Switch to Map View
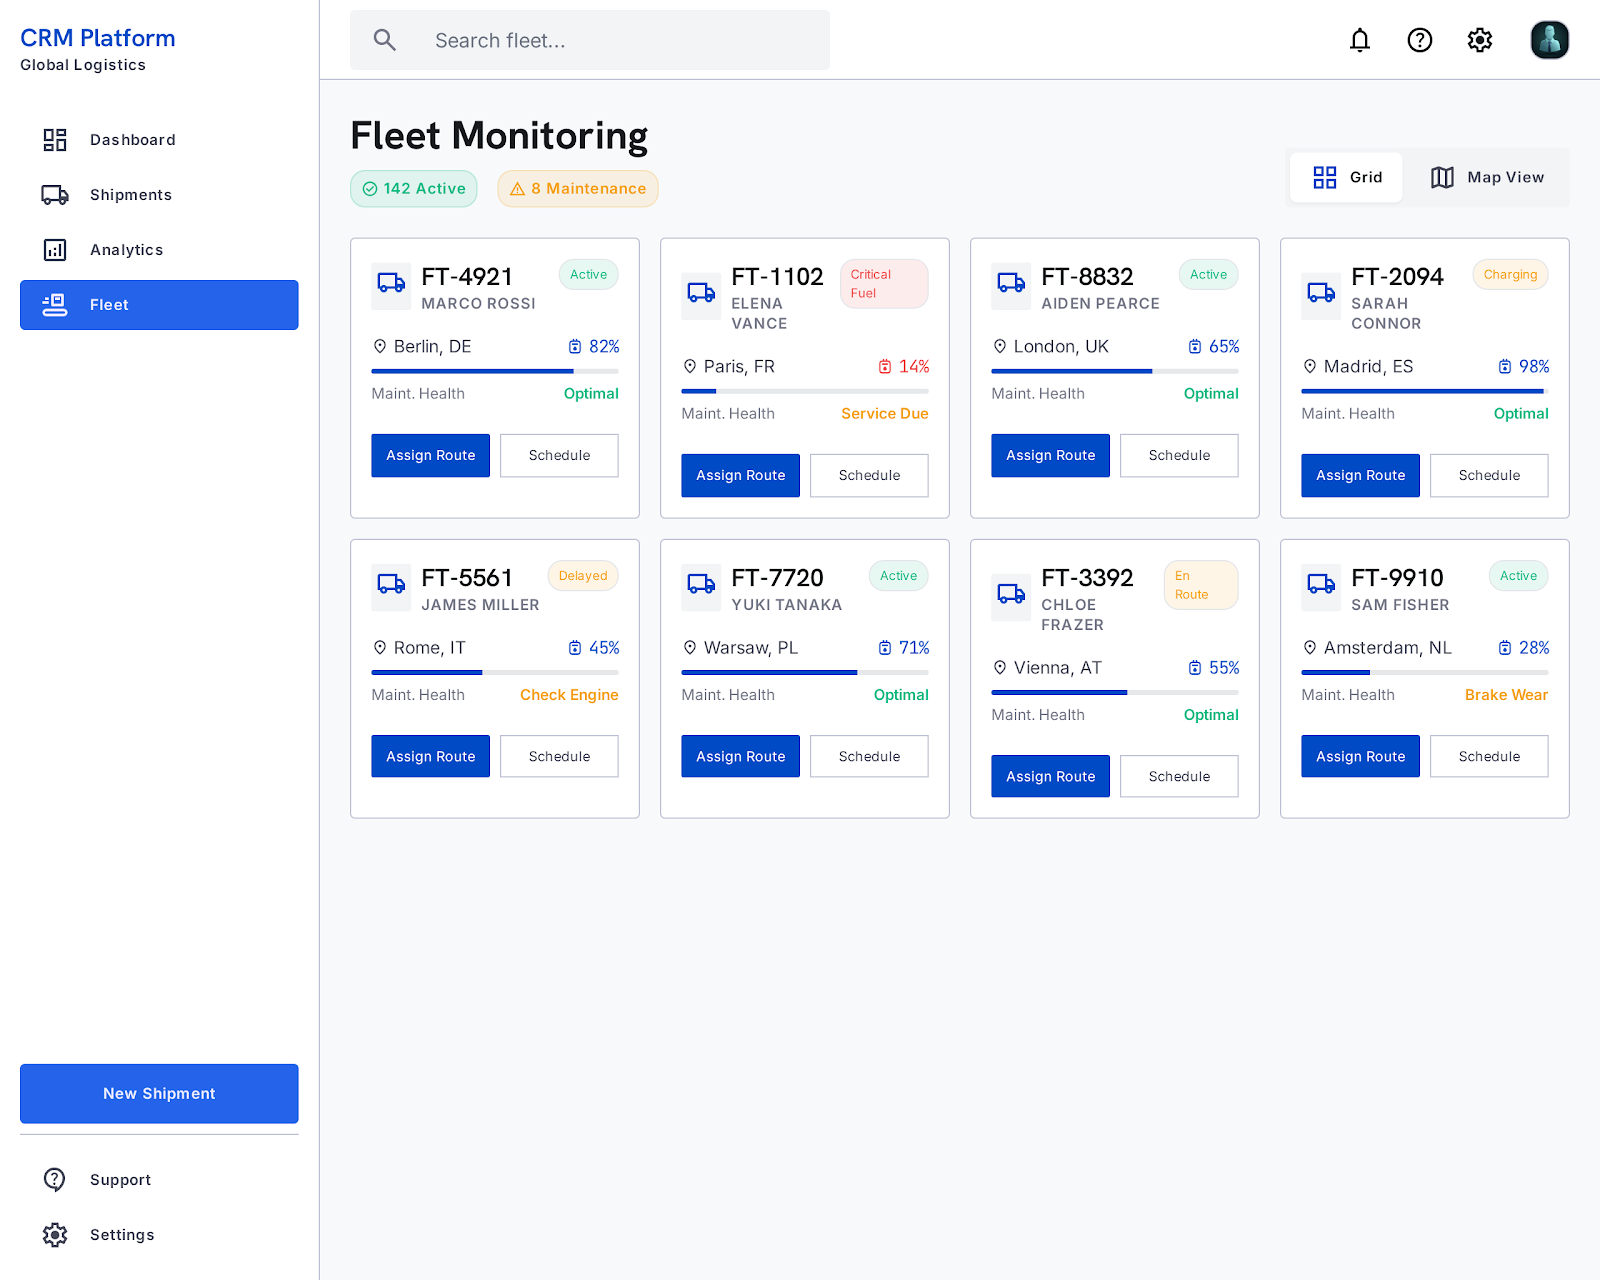1600x1280 pixels. [1487, 177]
